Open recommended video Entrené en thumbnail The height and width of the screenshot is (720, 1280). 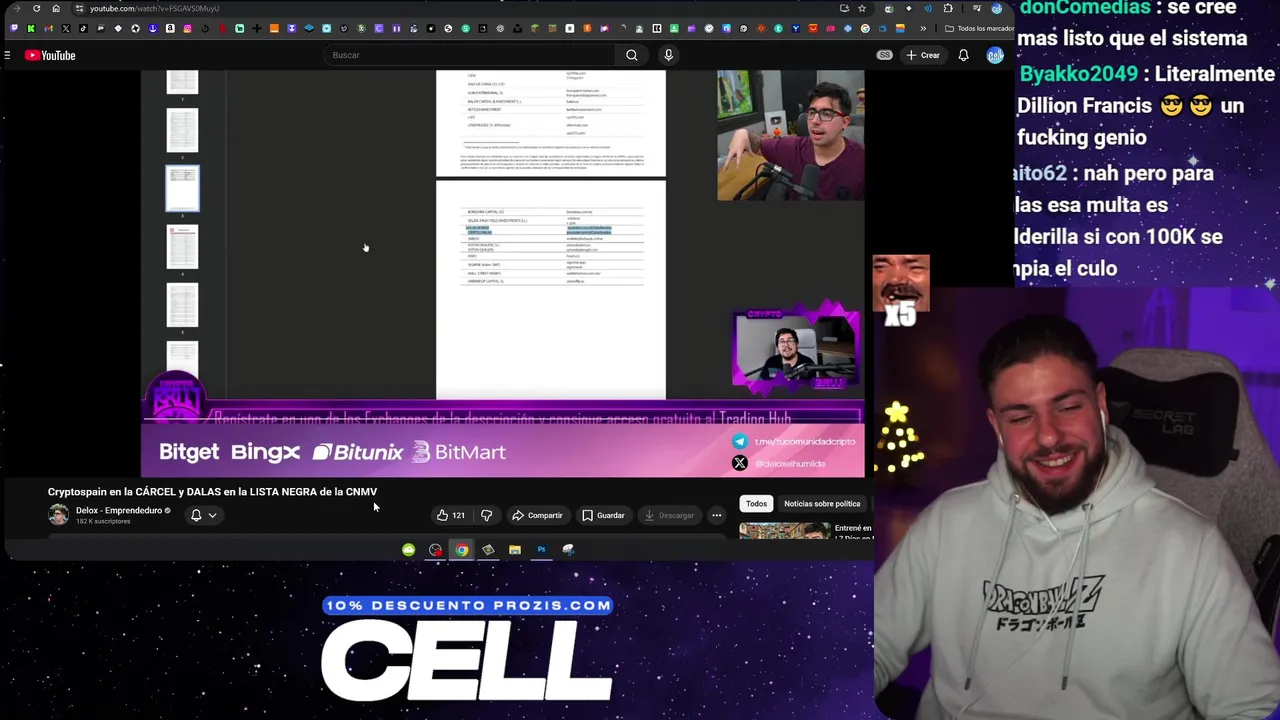(785, 531)
